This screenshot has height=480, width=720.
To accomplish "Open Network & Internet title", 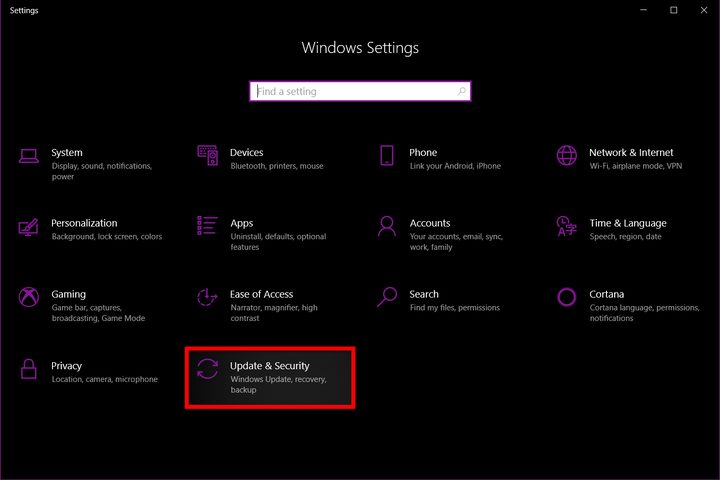I will click(x=631, y=152).
